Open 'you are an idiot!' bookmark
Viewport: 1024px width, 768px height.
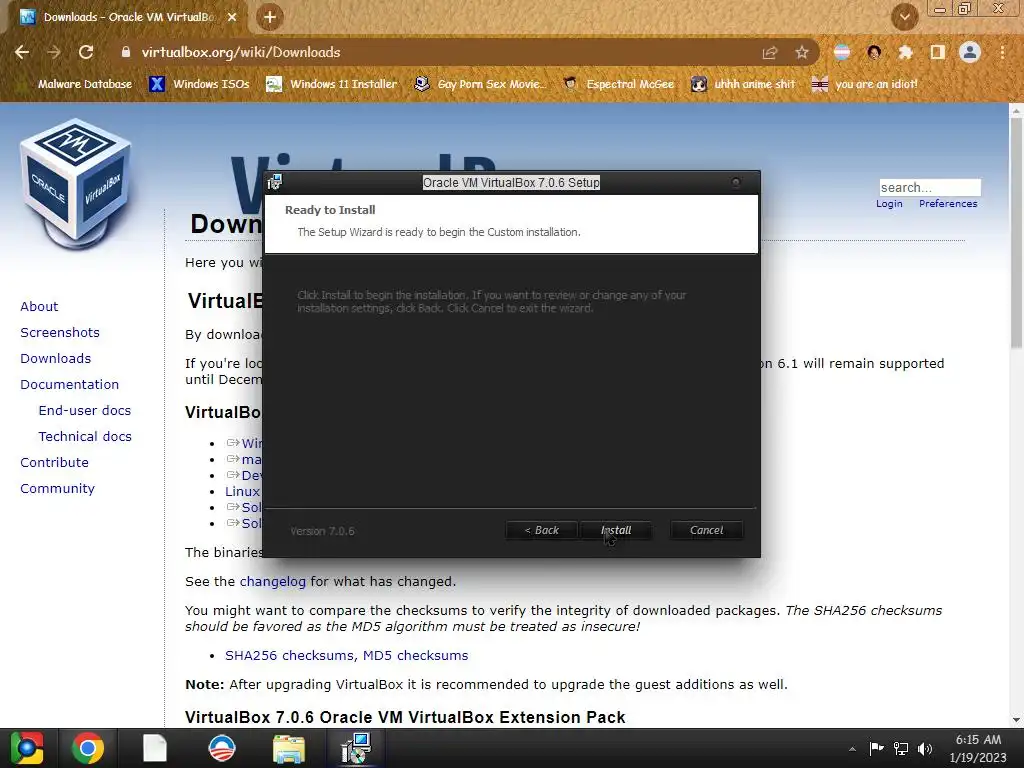(865, 84)
